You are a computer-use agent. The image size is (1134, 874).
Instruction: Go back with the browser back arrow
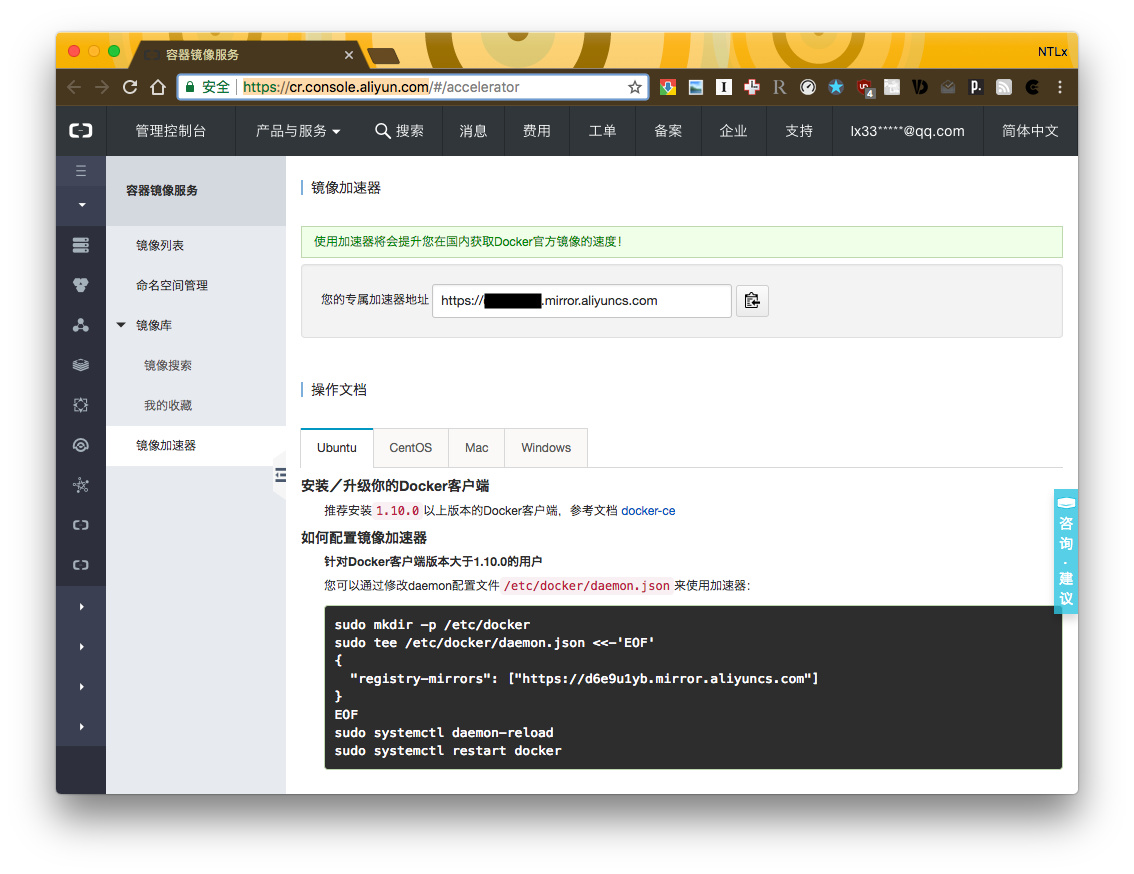coord(74,87)
